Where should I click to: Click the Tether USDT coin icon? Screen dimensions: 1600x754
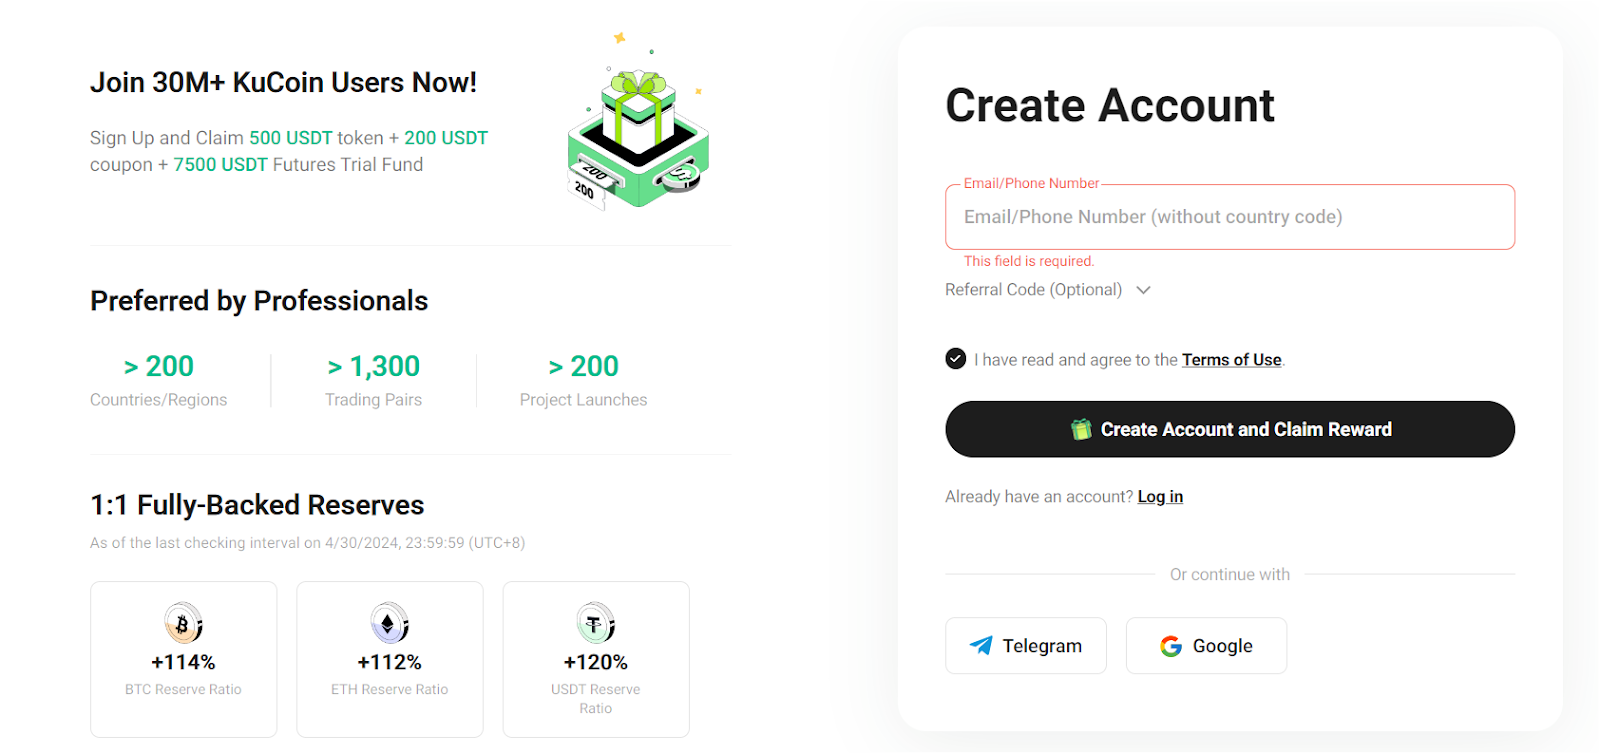[x=596, y=624]
